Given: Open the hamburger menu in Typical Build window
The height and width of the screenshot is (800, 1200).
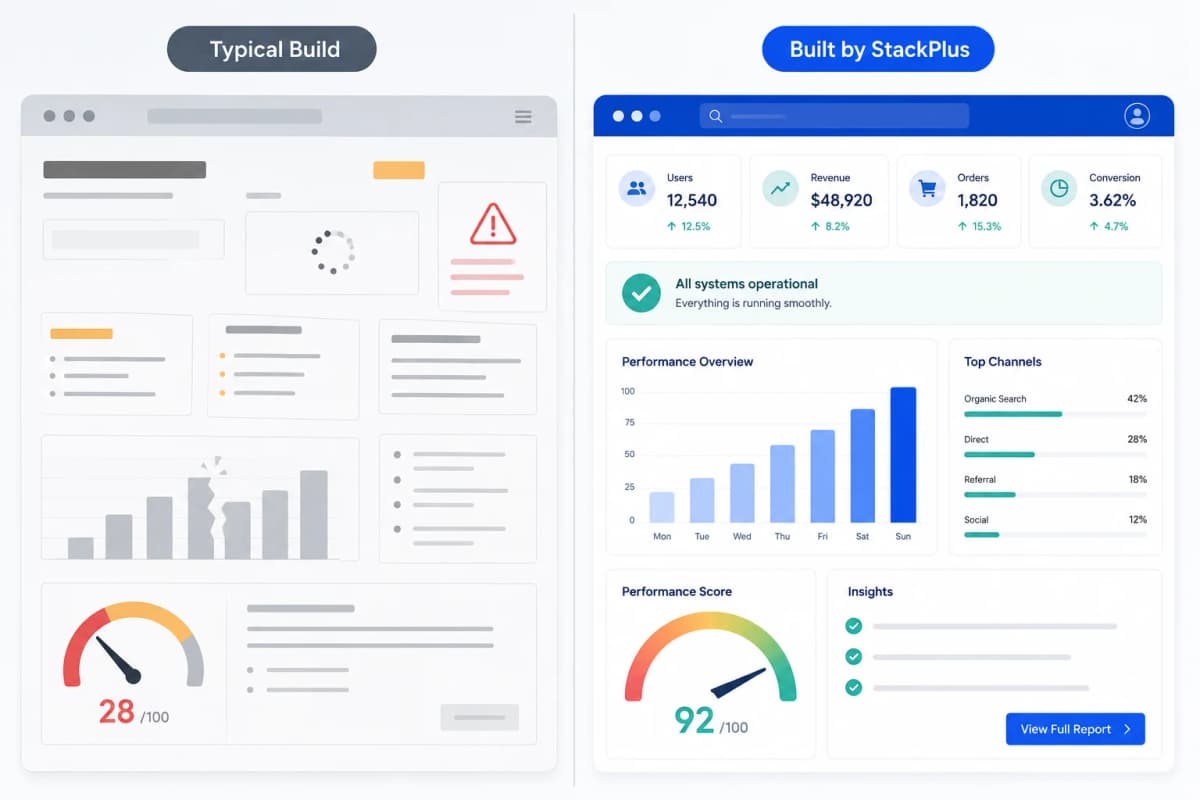Looking at the screenshot, I should [x=523, y=117].
